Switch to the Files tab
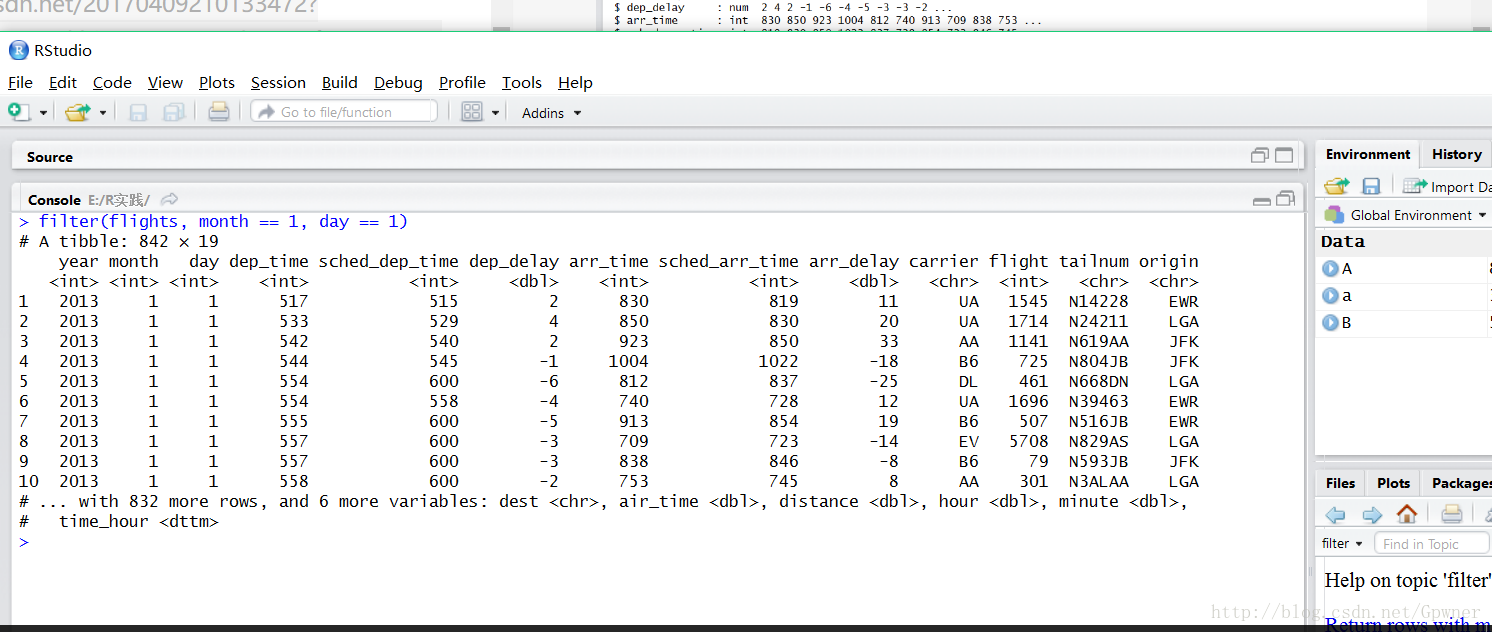The width and height of the screenshot is (1492, 632). coord(1340,483)
